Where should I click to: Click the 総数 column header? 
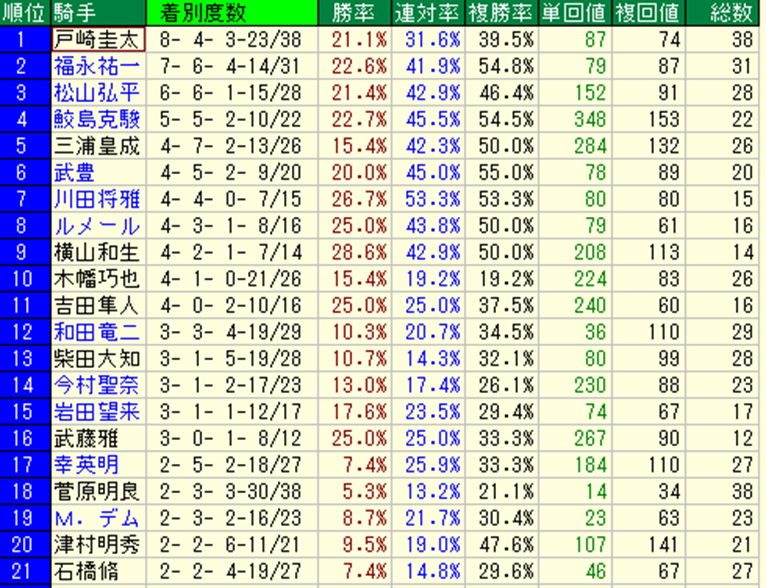pos(725,13)
